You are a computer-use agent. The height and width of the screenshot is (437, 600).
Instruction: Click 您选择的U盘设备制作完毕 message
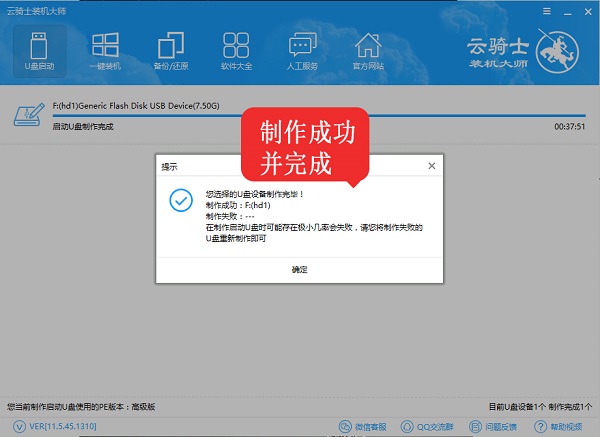(254, 194)
